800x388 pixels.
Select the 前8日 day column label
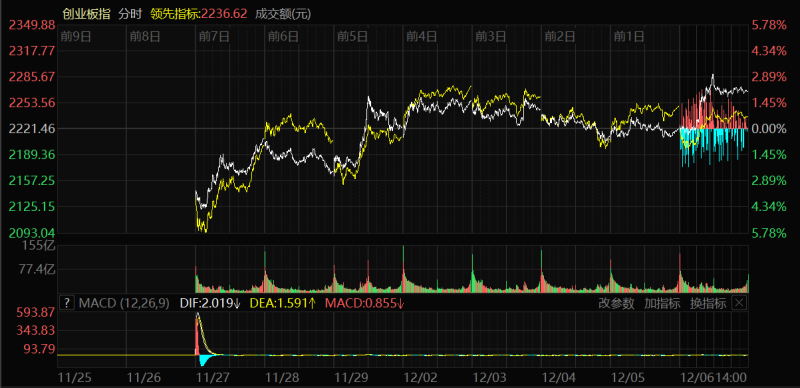click(x=145, y=36)
